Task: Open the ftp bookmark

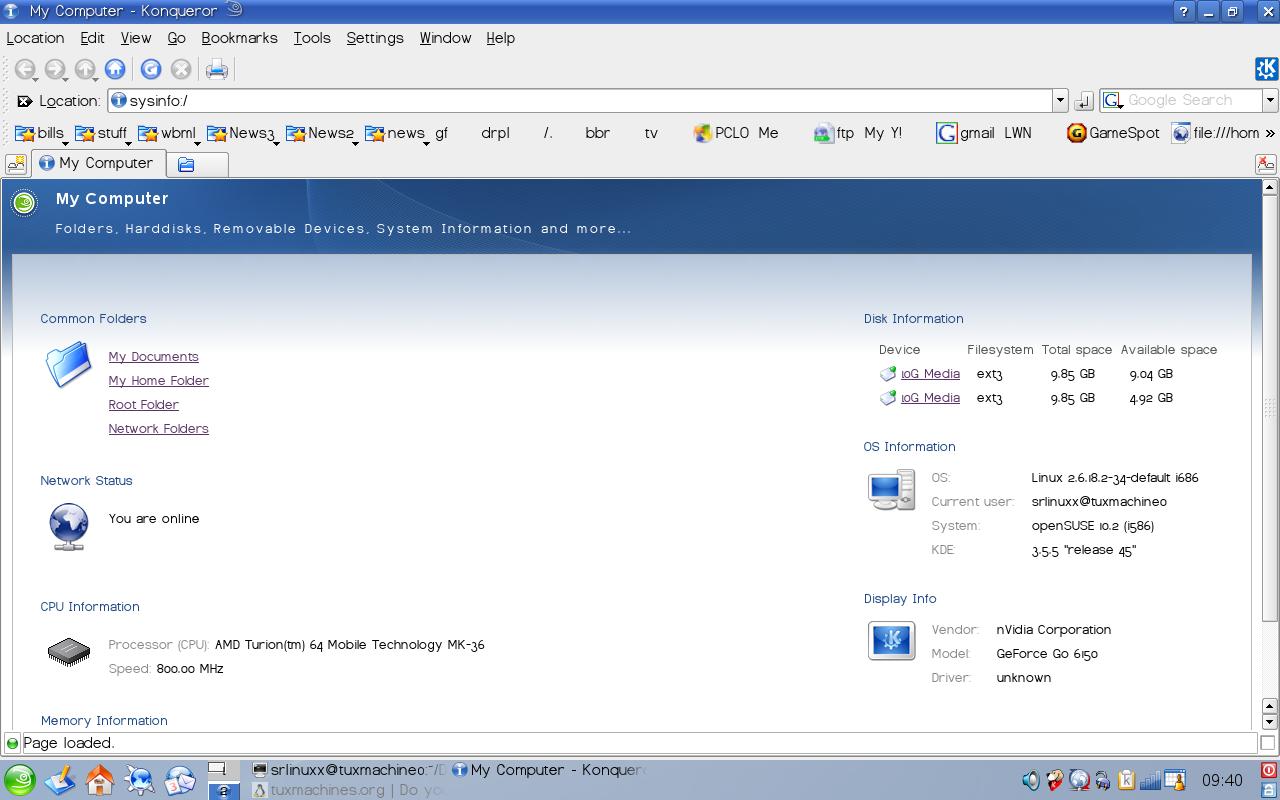Action: pos(834,133)
